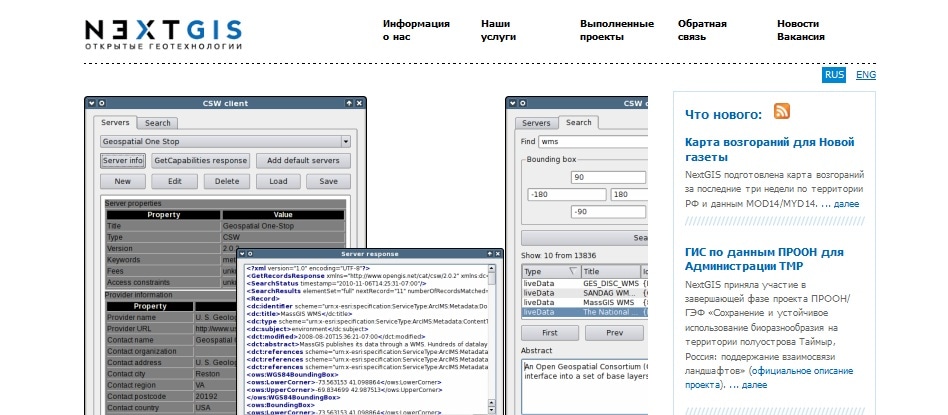Image resolution: width=948 pixels, height=415 pixels.
Task: Switch site language to ENG
Action: click(866, 75)
